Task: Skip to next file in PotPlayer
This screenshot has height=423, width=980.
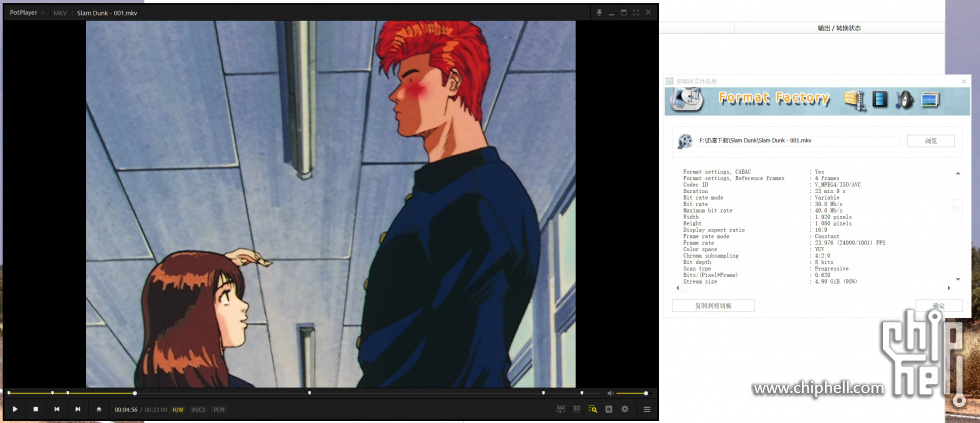Action: [x=78, y=409]
